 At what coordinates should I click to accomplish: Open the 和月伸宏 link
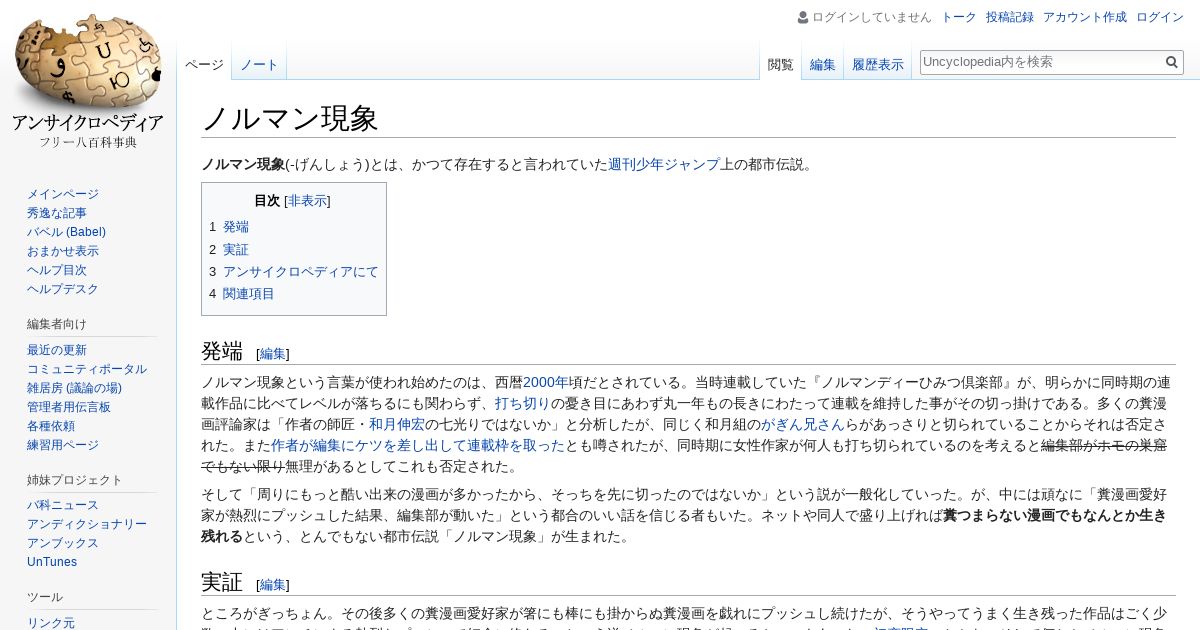(397, 424)
